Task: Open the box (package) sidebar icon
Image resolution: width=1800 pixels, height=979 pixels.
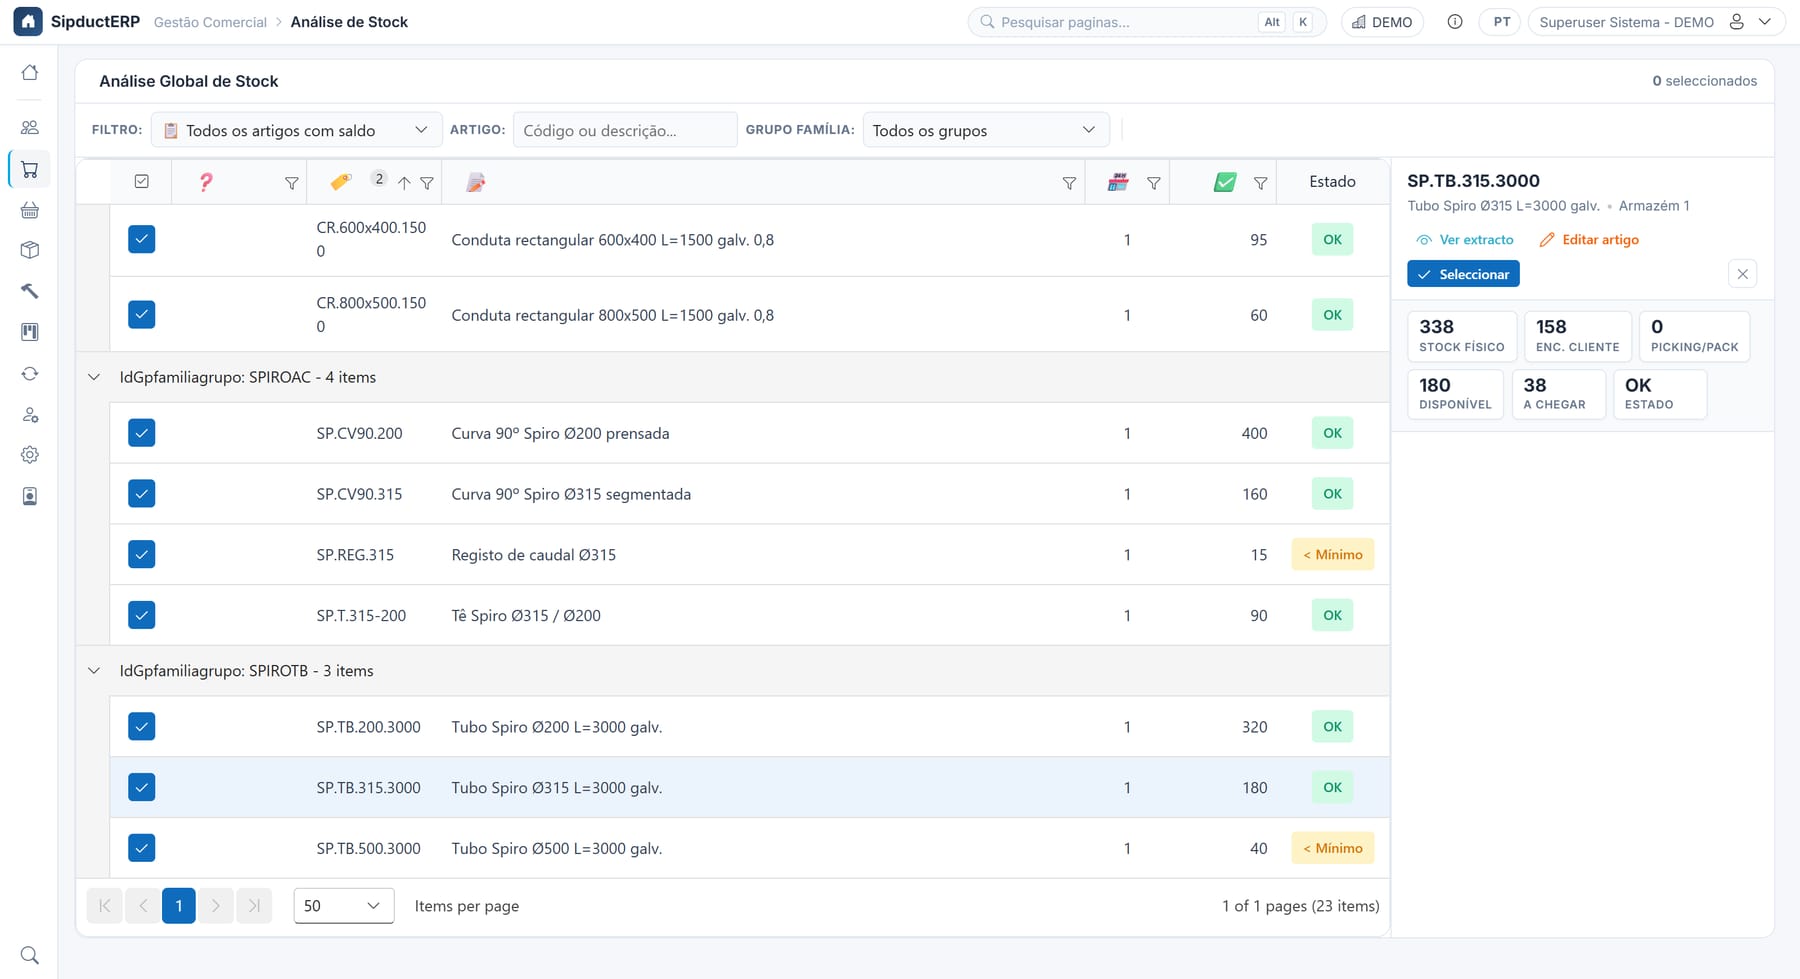Action: click(30, 250)
